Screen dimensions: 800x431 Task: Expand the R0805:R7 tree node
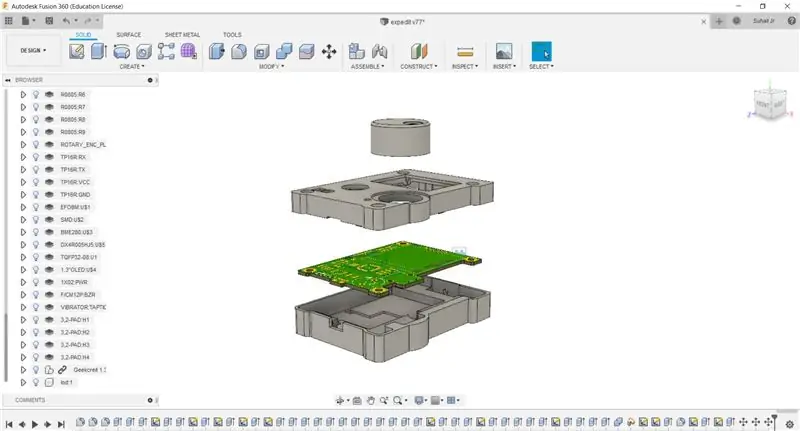point(23,107)
